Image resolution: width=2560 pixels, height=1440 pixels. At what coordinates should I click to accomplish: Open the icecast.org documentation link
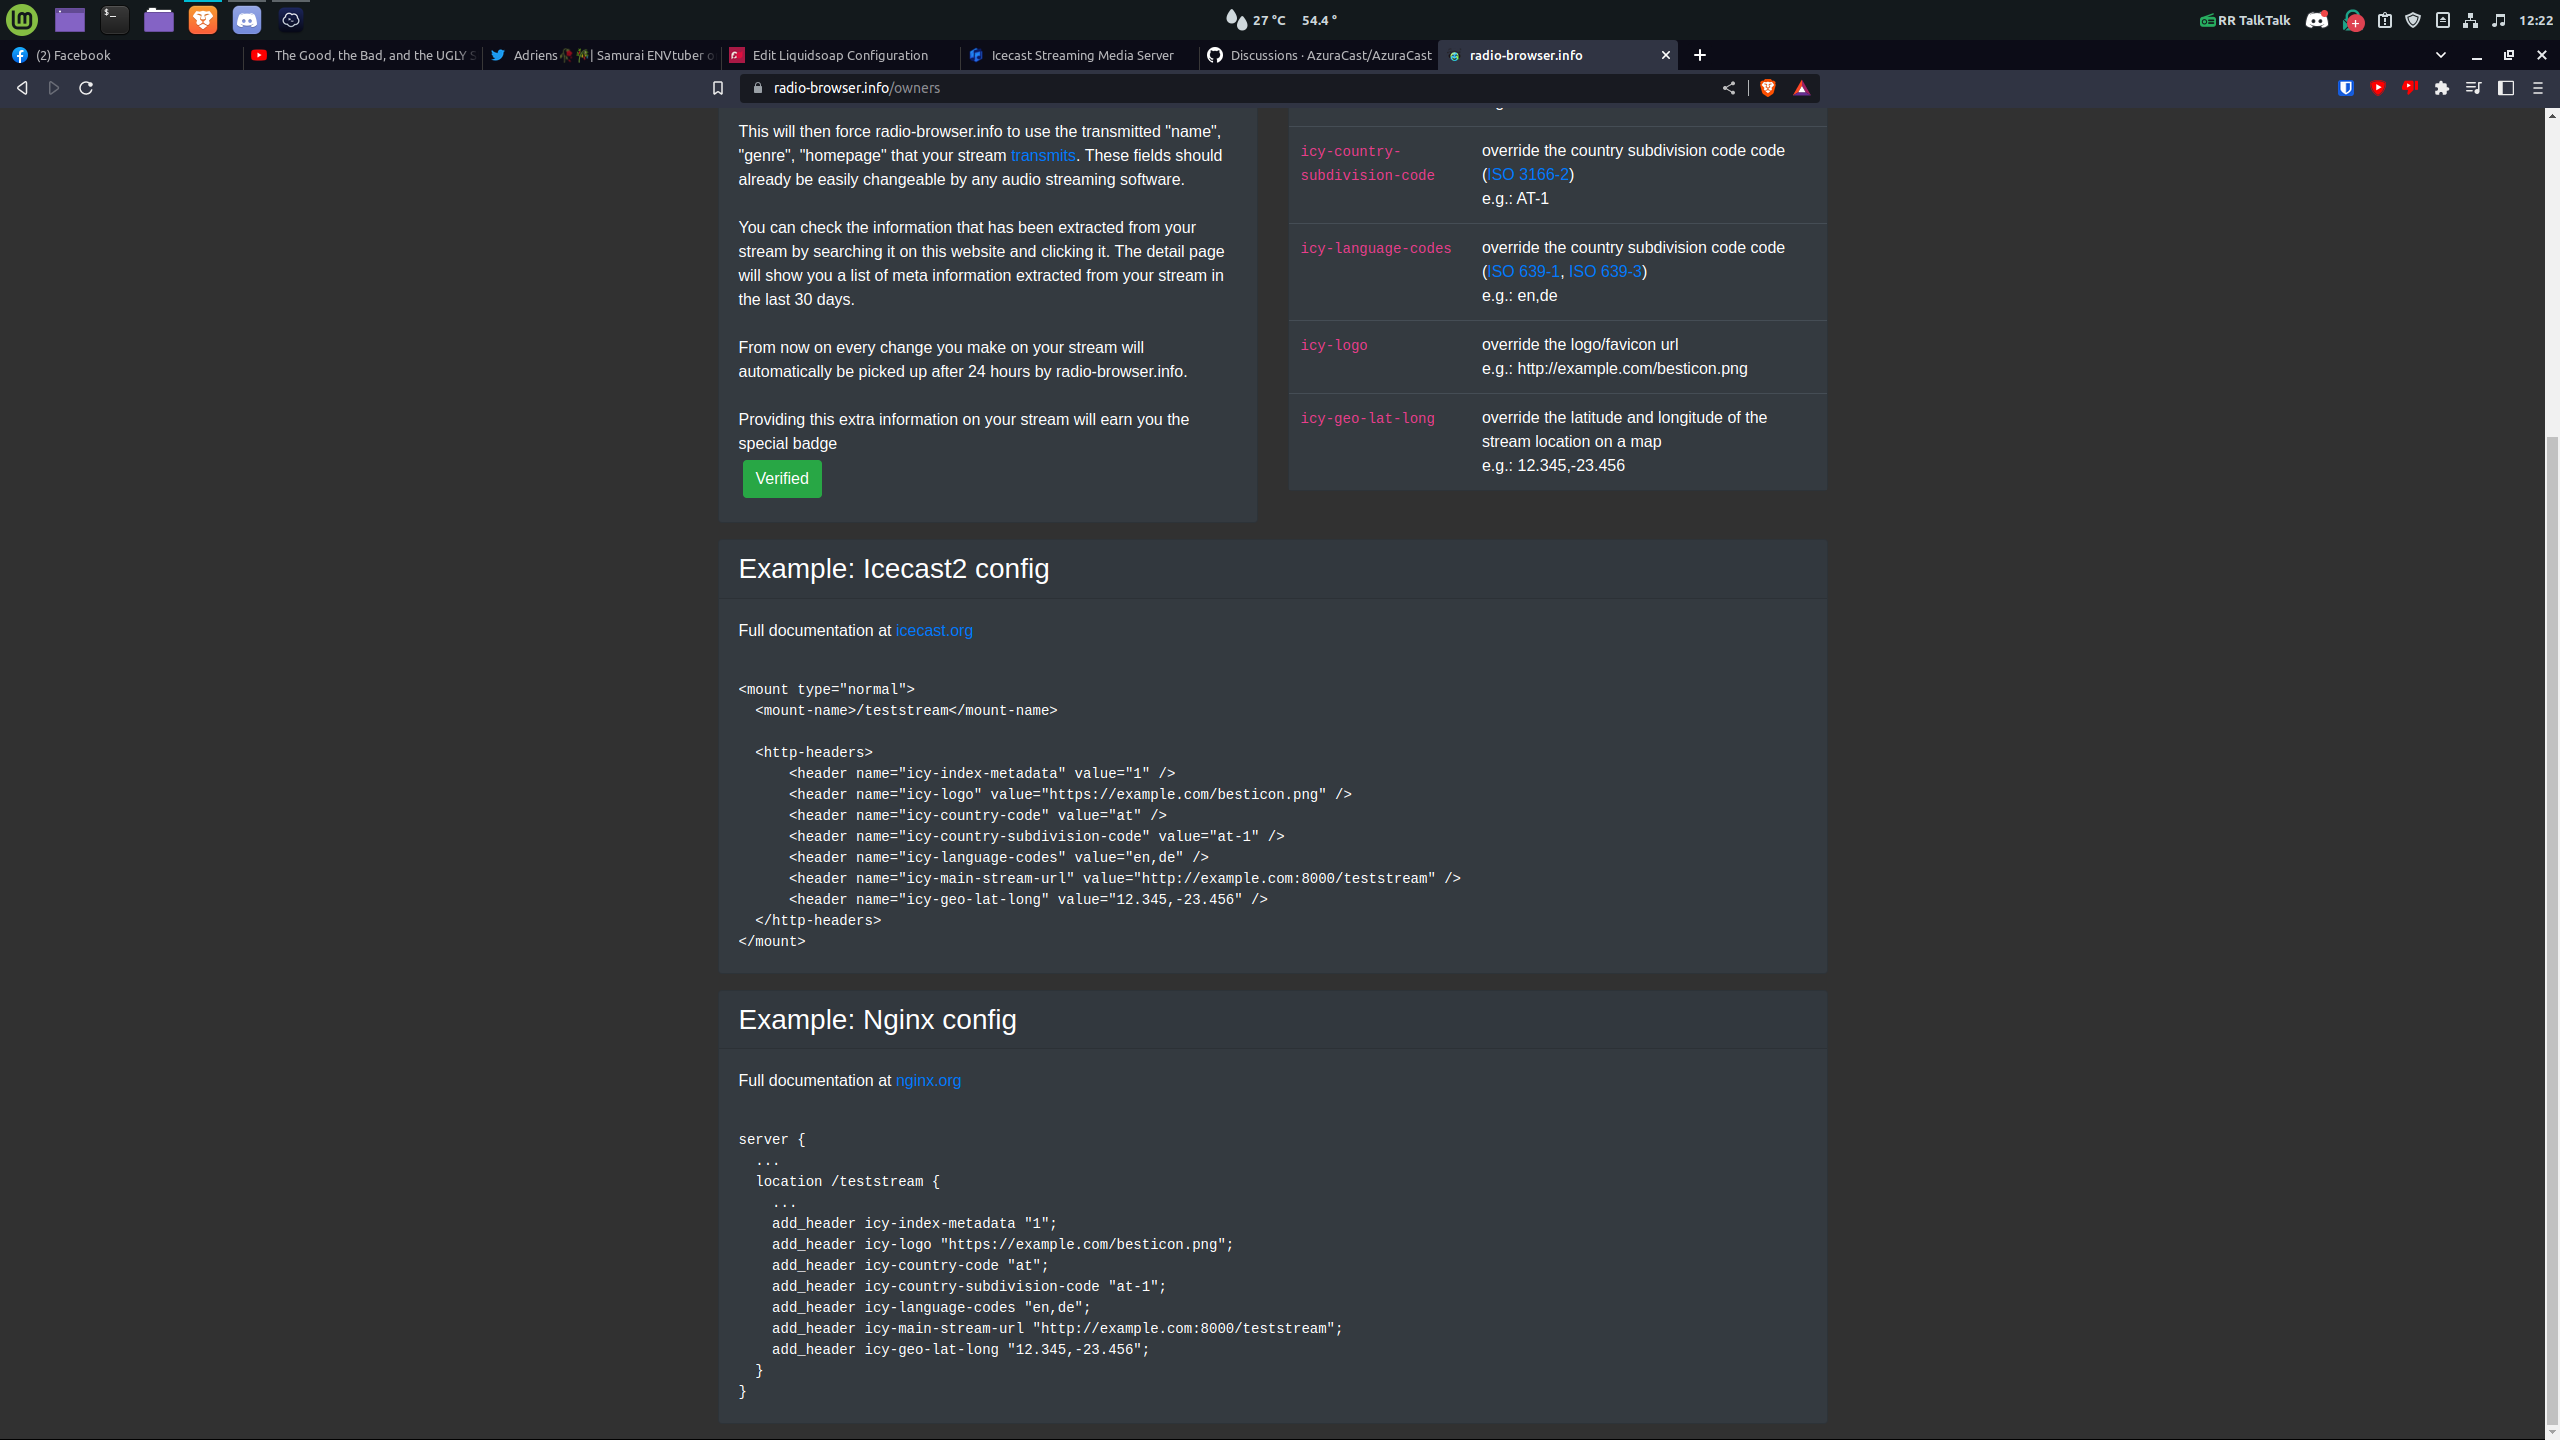click(x=933, y=630)
